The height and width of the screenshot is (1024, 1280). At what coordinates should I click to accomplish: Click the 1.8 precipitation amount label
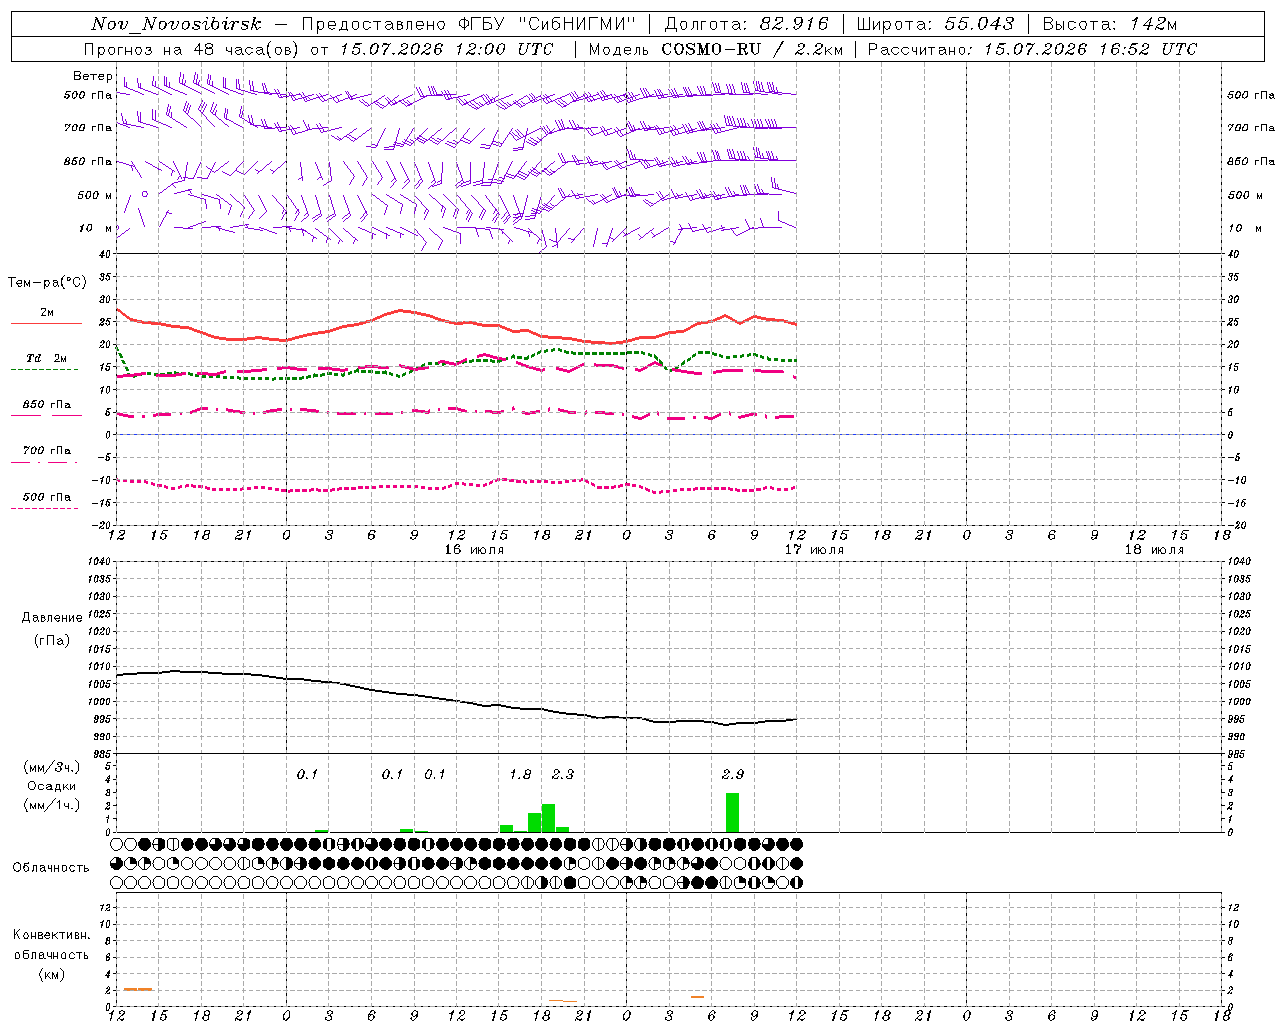[520, 774]
